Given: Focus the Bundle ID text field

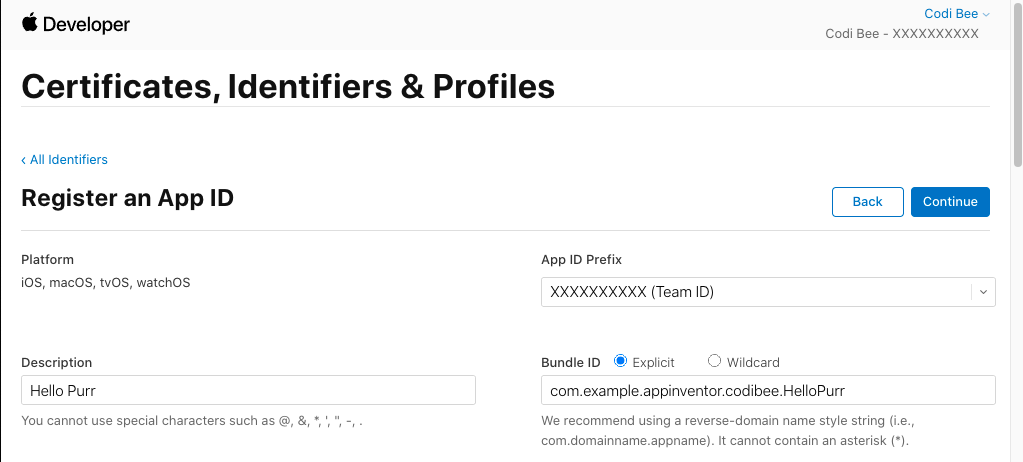Looking at the screenshot, I should coord(767,390).
